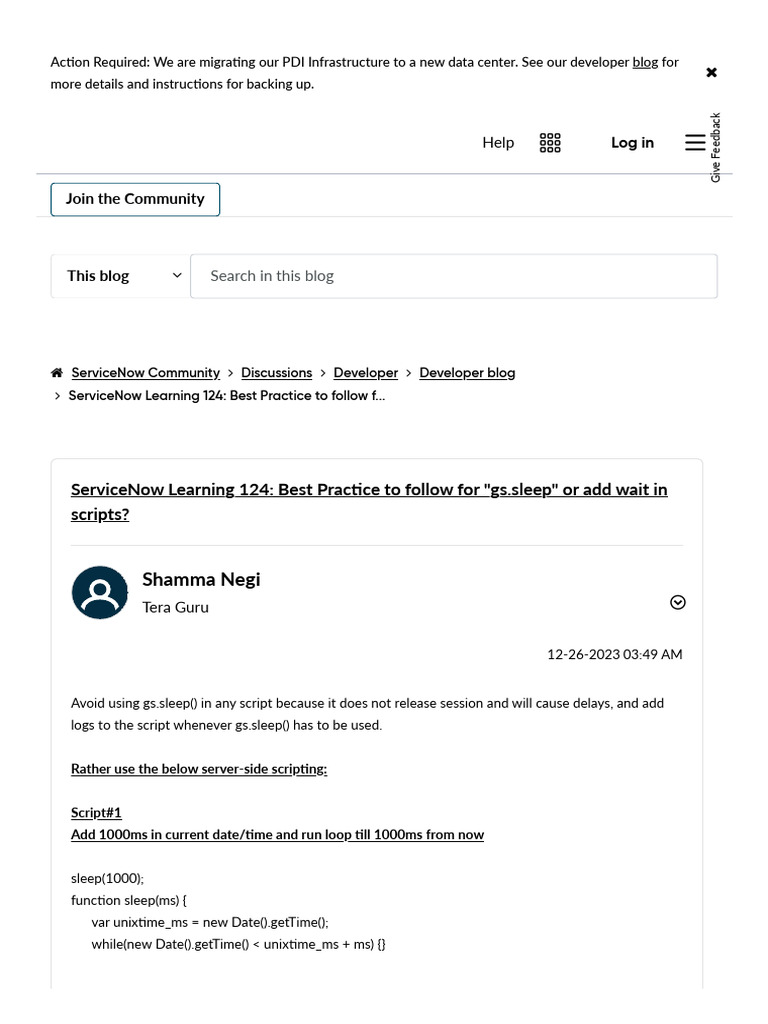This screenshot has width=768, height=1024.
Task: Open the Give Feedback side tab
Action: click(716, 148)
